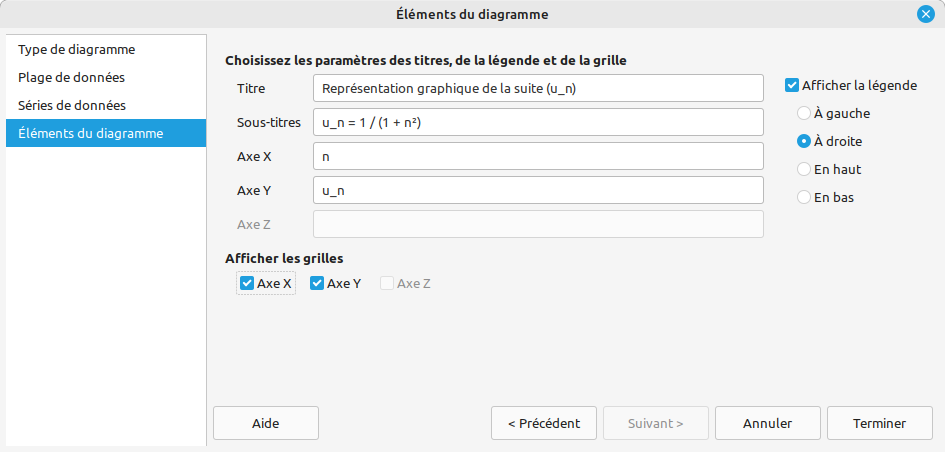Choose En bas legend position
The height and width of the screenshot is (452, 945).
(x=803, y=198)
